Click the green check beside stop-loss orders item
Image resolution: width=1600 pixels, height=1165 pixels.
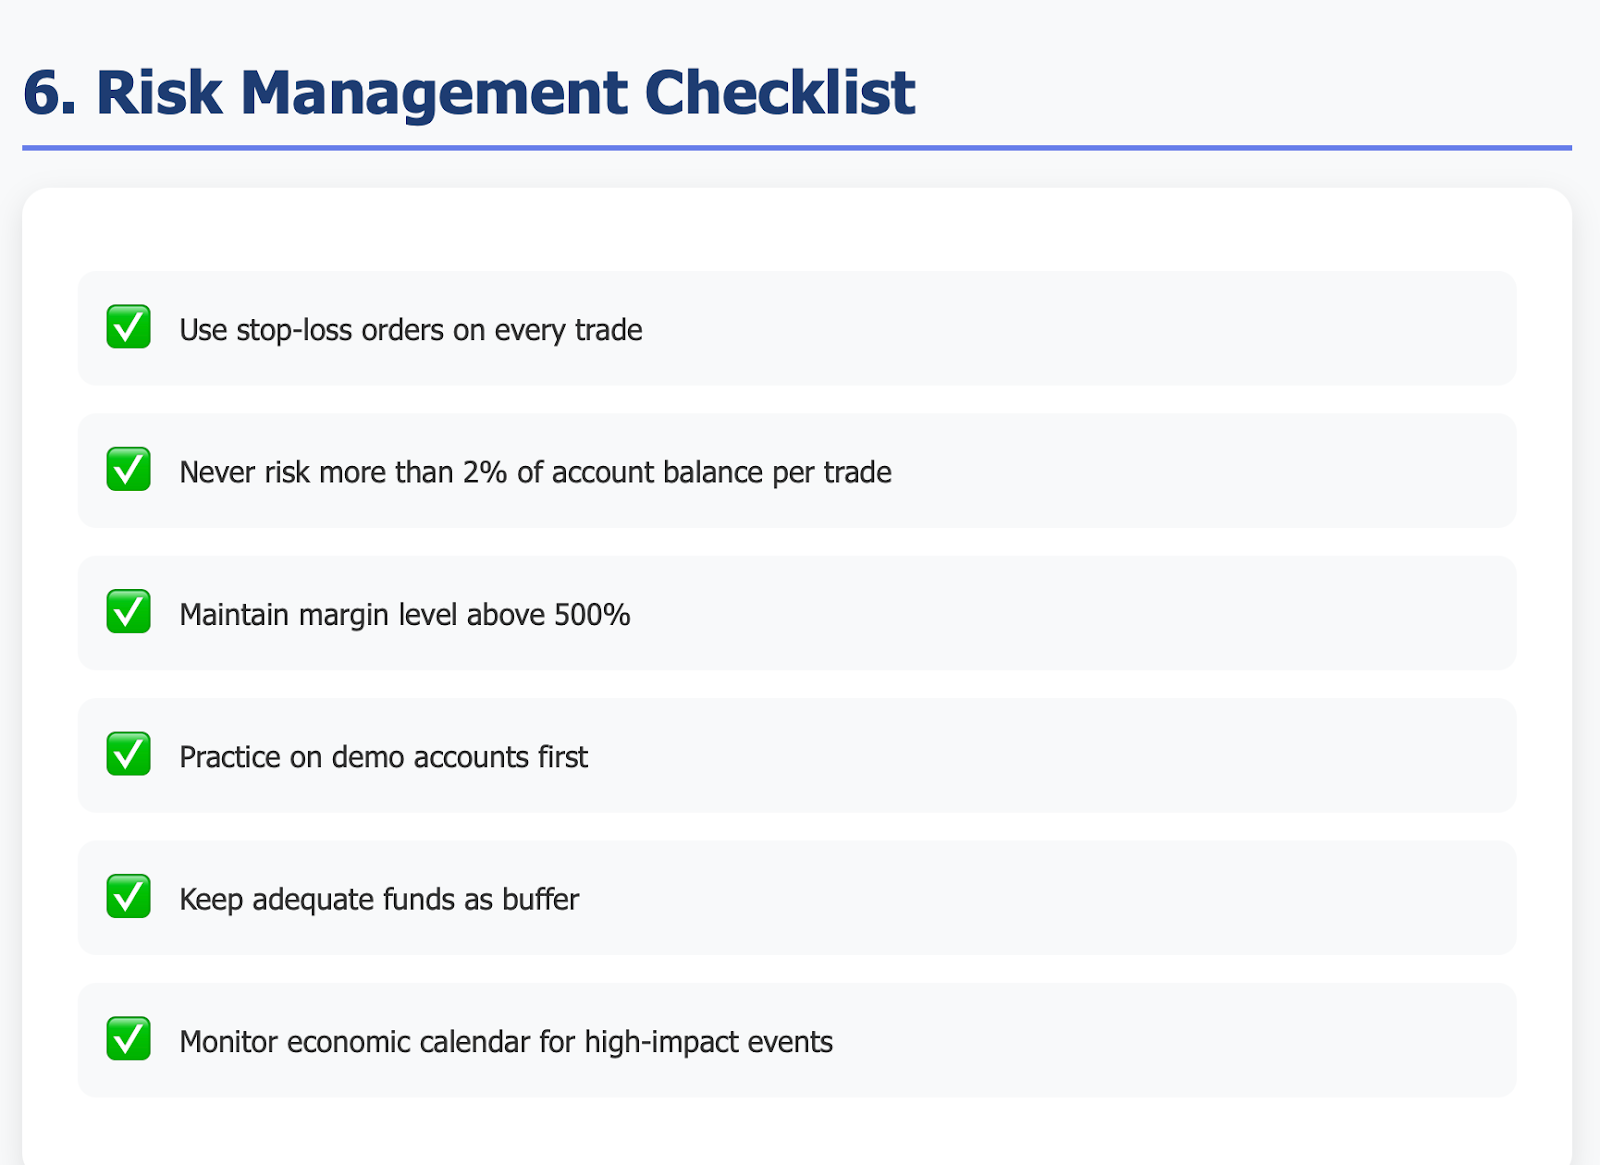[x=129, y=327]
